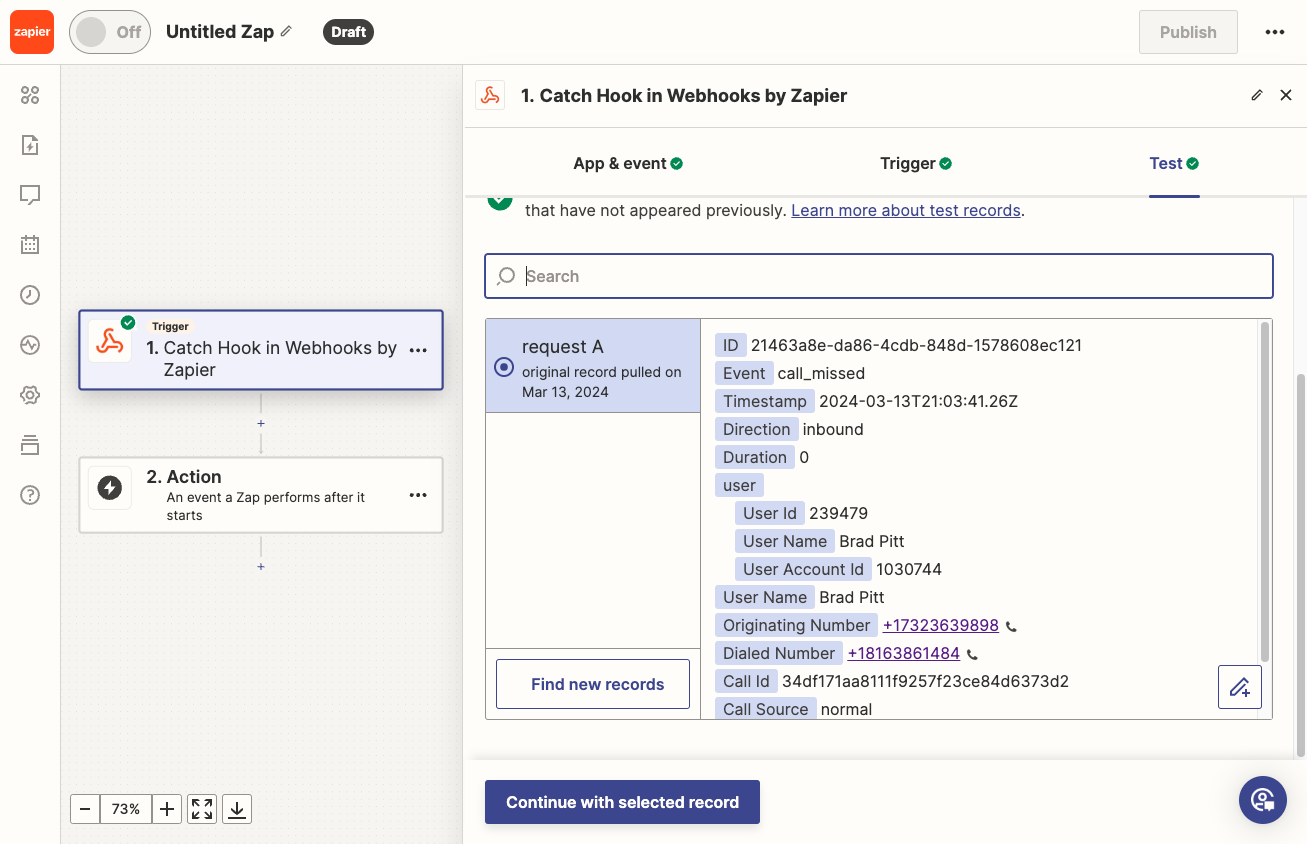1307x844 pixels.
Task: Click the 73% zoom level value
Action: pyautogui.click(x=126, y=809)
